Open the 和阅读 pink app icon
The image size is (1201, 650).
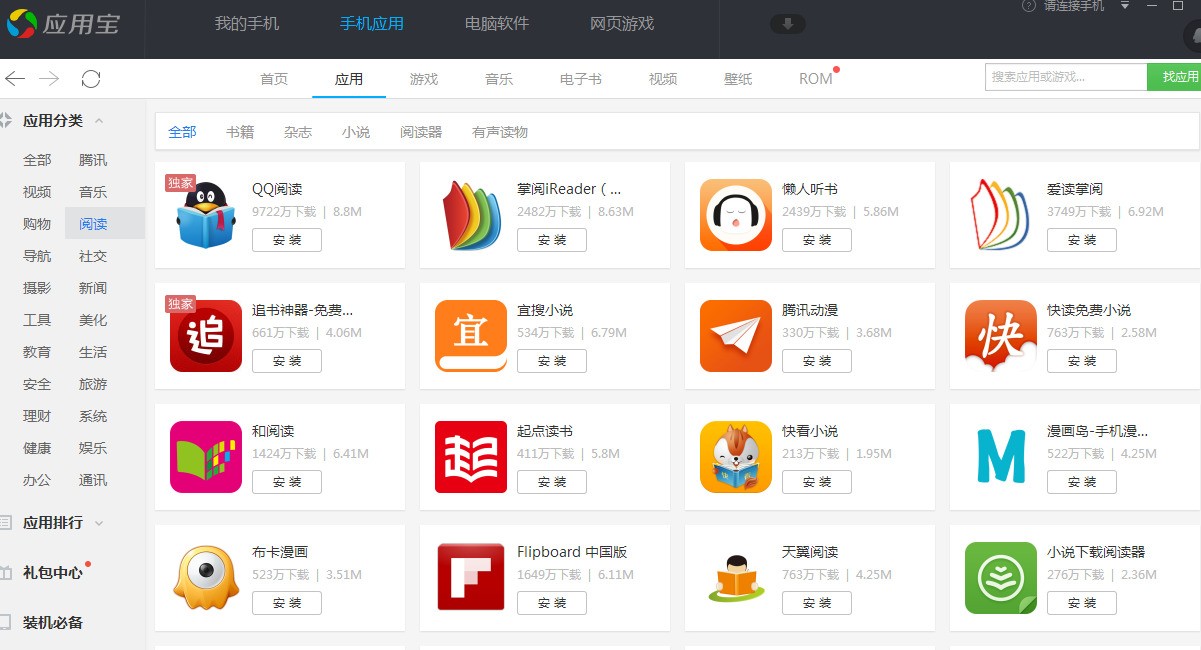206,457
